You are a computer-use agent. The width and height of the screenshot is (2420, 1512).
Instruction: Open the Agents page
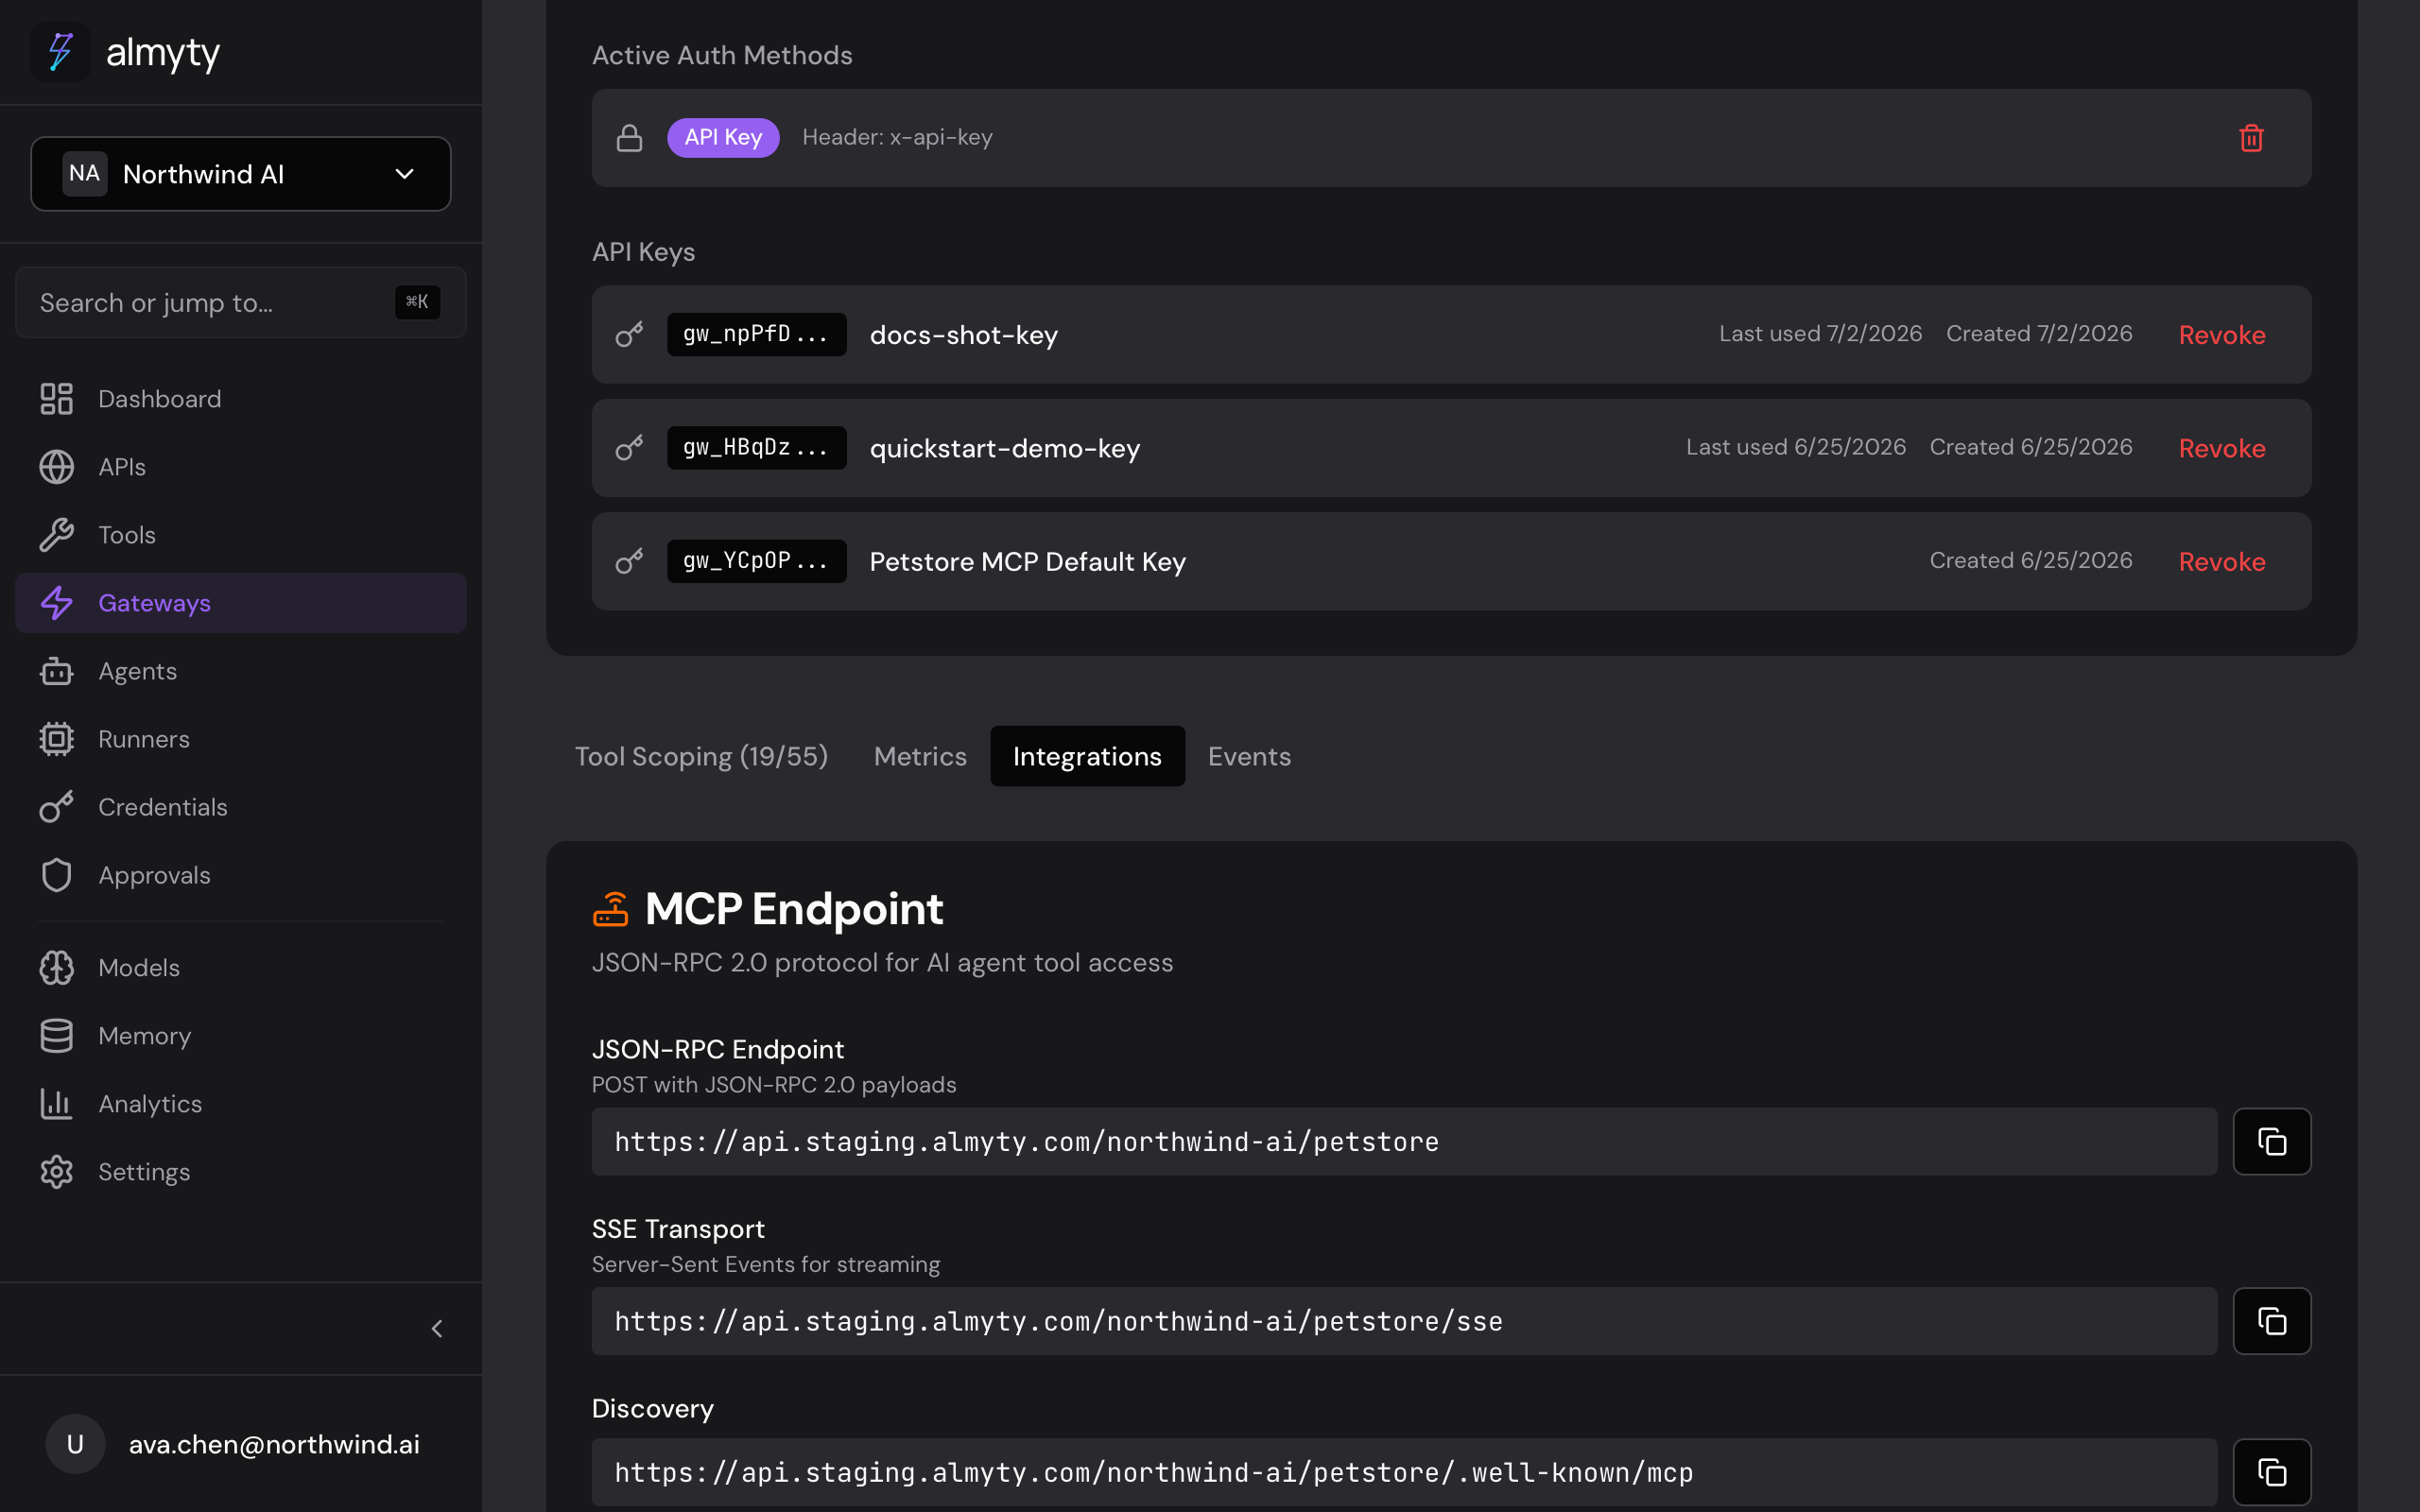click(241, 671)
